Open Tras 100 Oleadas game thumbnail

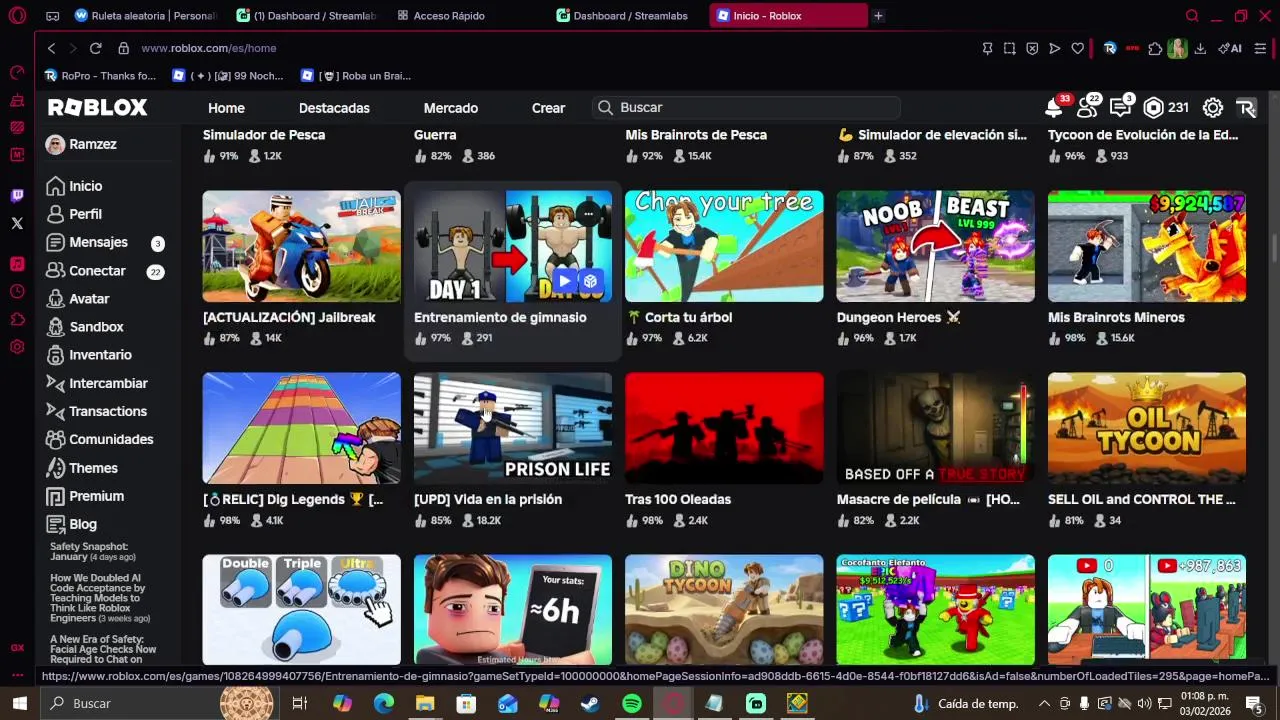(724, 428)
